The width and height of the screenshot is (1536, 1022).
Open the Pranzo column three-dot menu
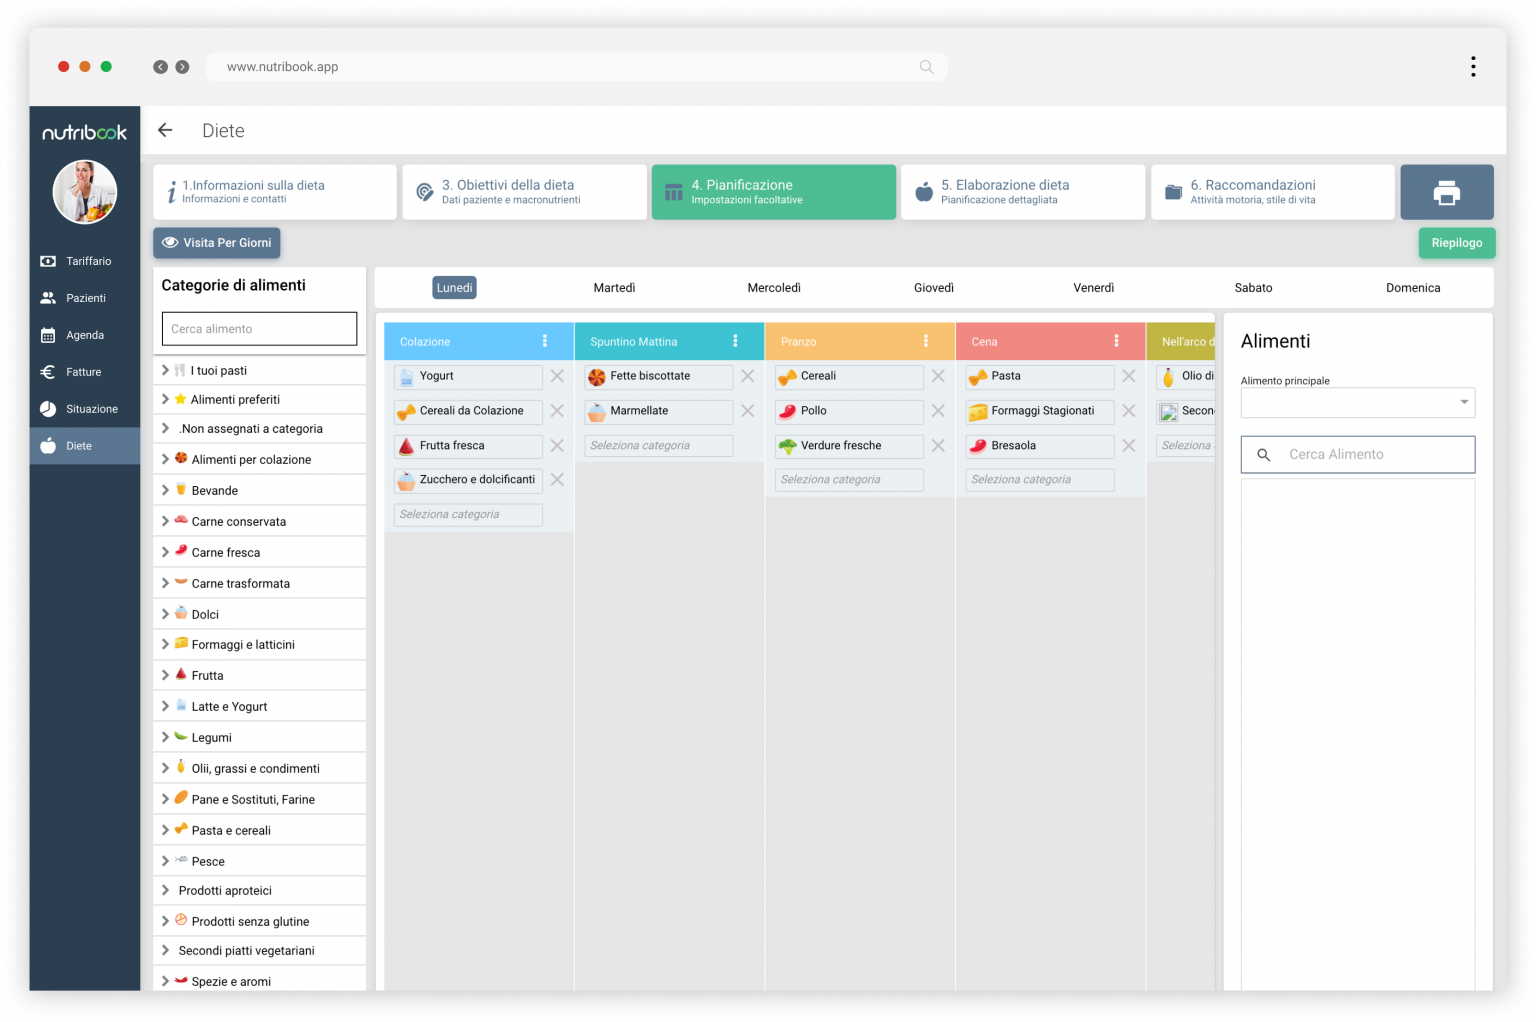tap(926, 341)
